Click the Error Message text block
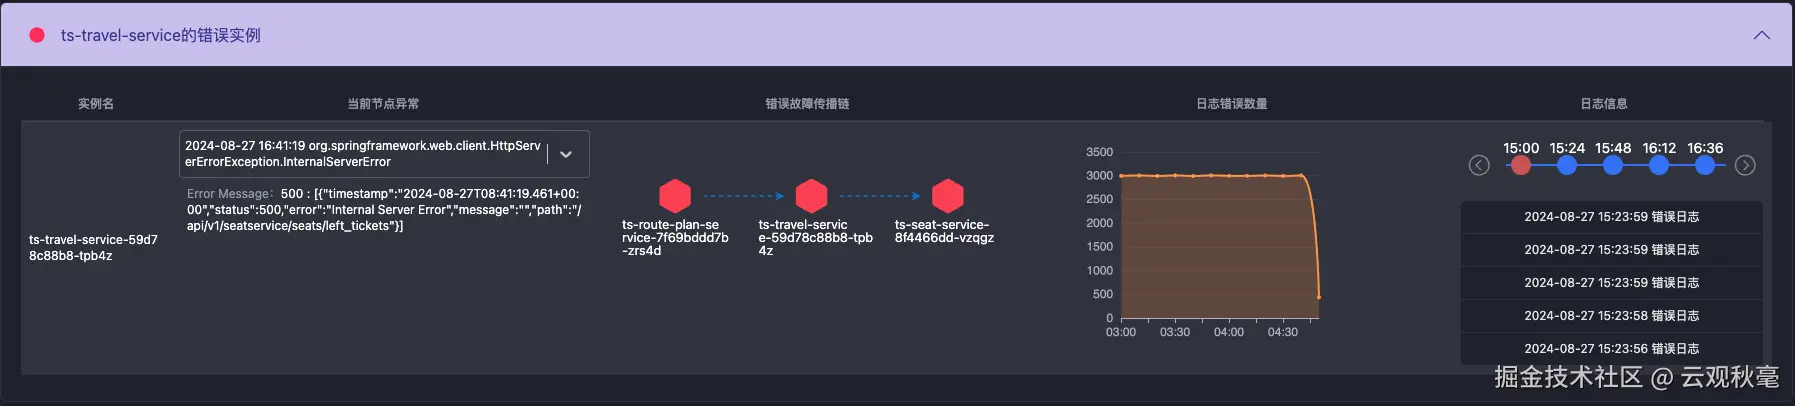Viewport: 1795px width, 406px height. tap(384, 210)
